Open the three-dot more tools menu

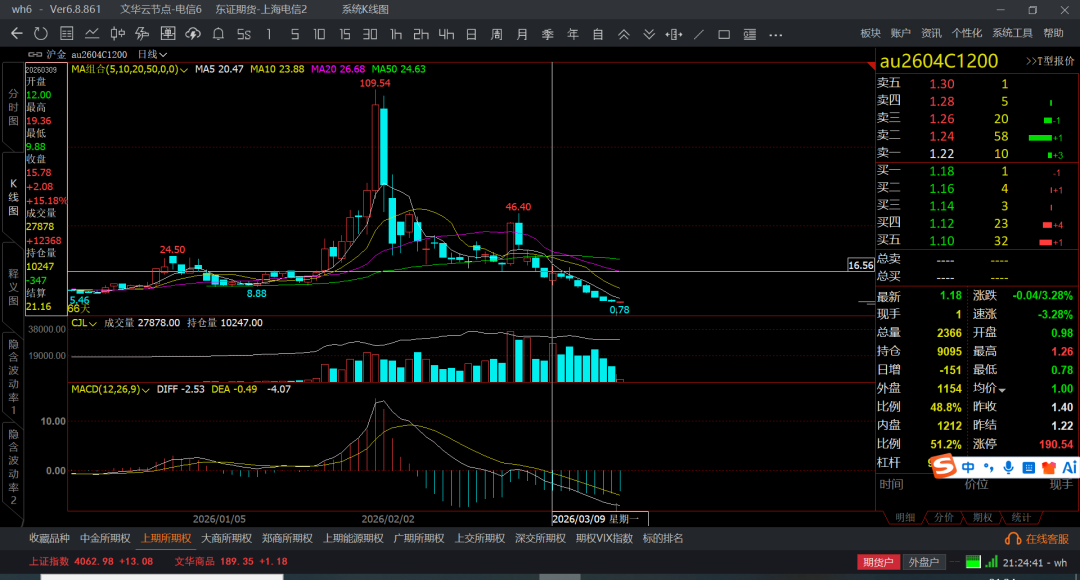(775, 34)
